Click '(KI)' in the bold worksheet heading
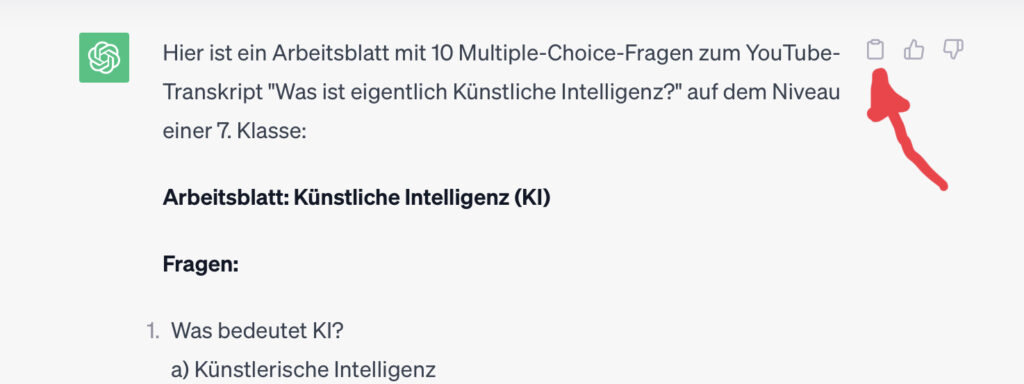Screen dimensions: 1024x384 tap(532, 198)
